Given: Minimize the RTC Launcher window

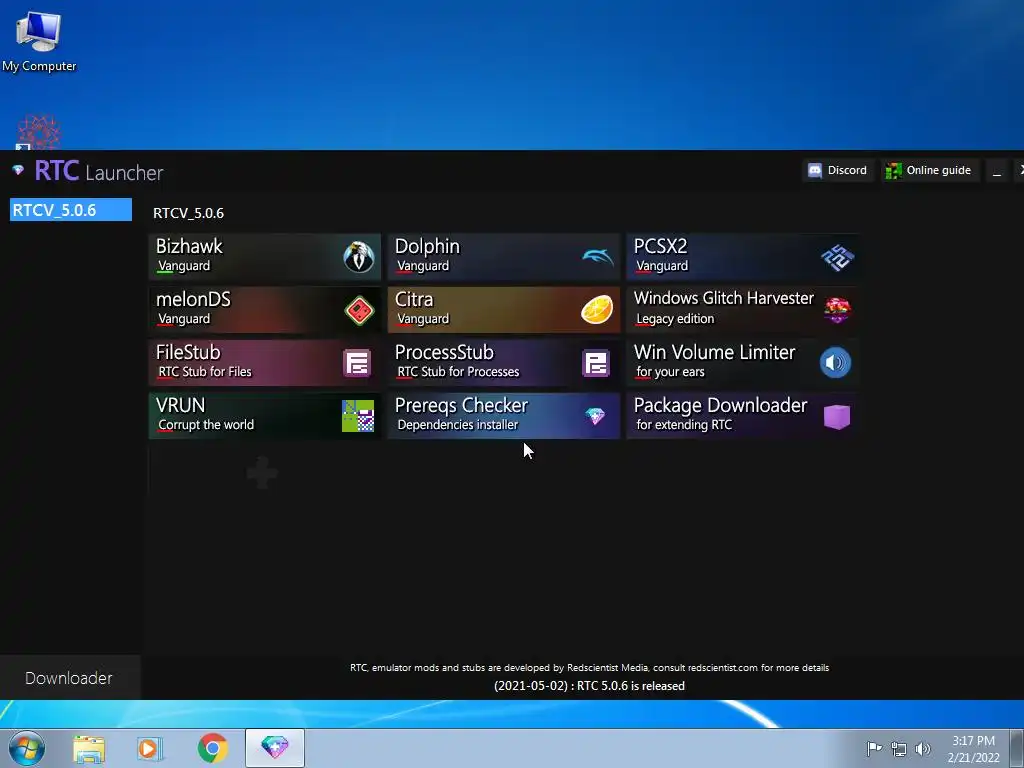Looking at the screenshot, I should coord(997,171).
